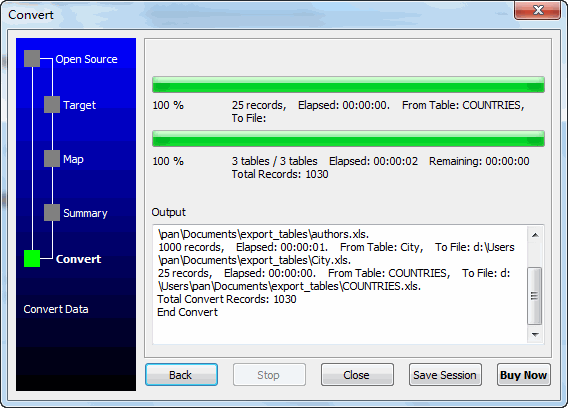Click inside the Output log text area
568x408 pixels.
tap(340, 284)
